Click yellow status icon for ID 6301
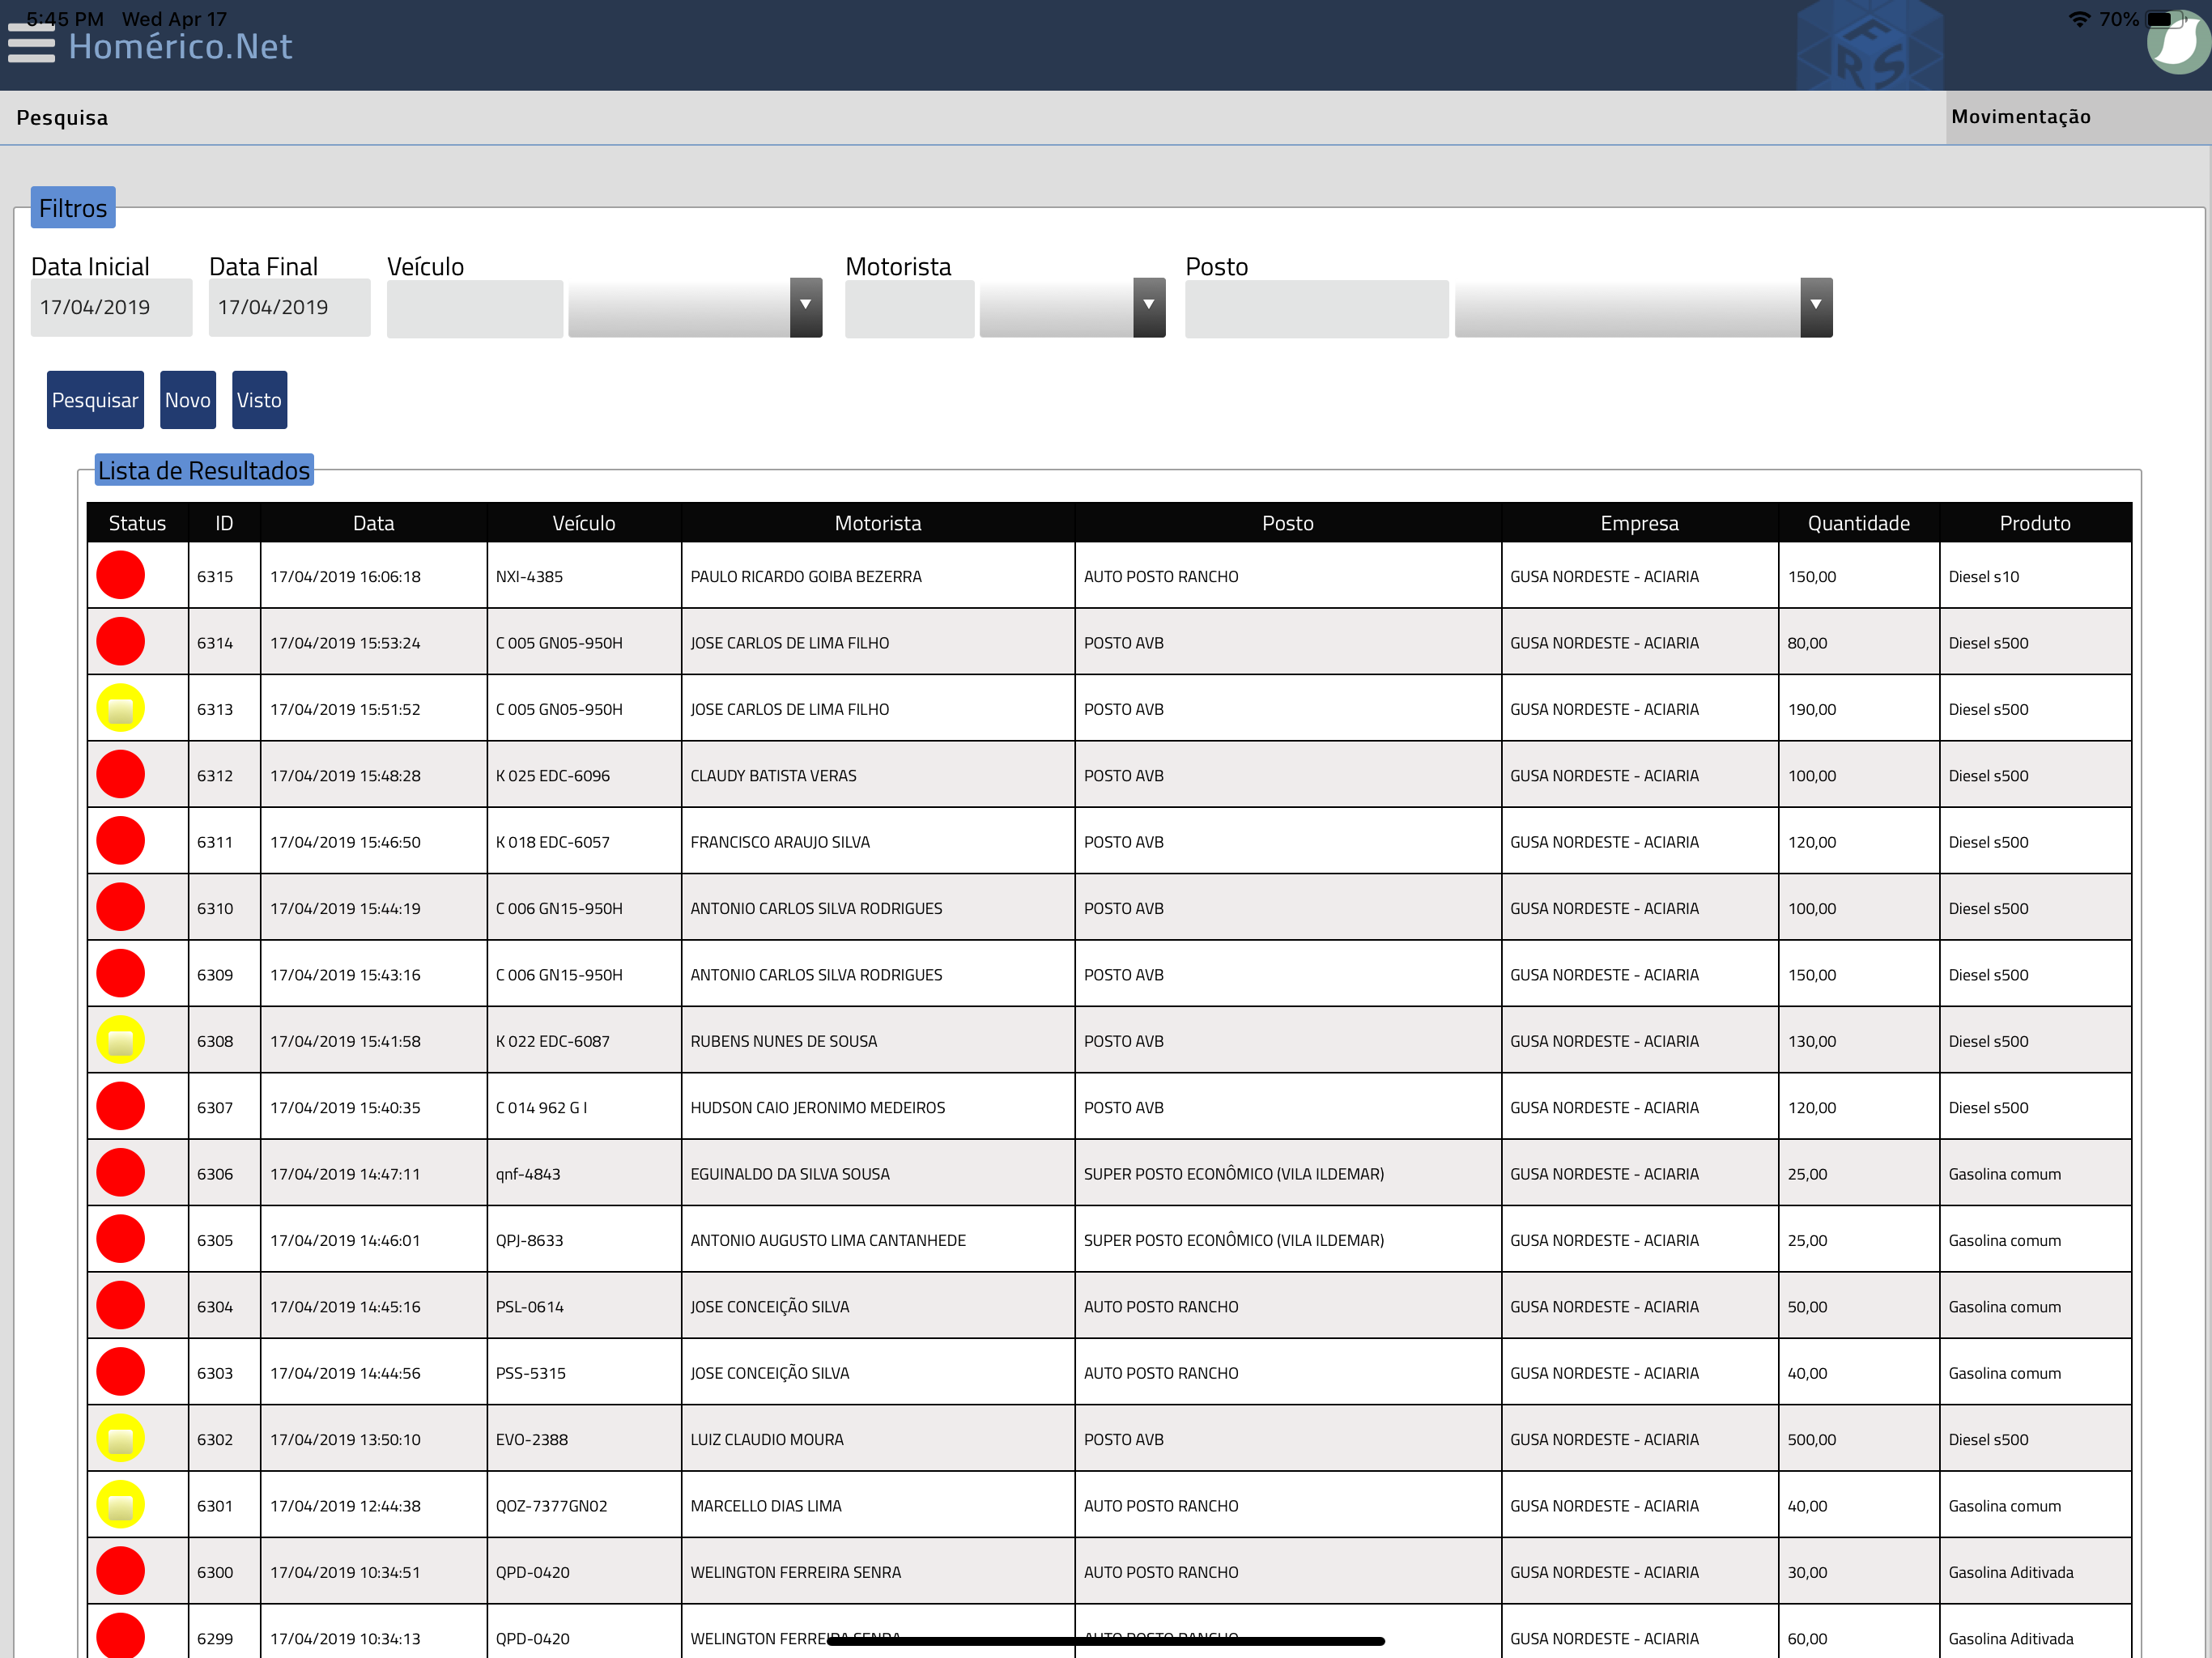Image resolution: width=2212 pixels, height=1658 pixels. tap(121, 1505)
